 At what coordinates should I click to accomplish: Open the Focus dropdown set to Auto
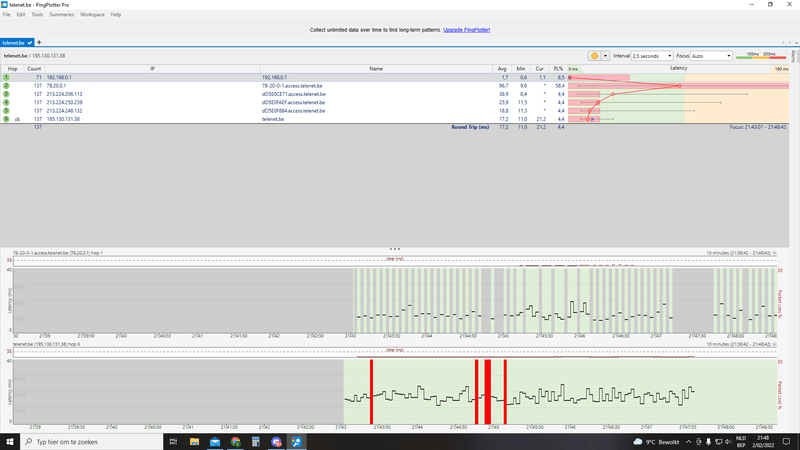(x=711, y=56)
